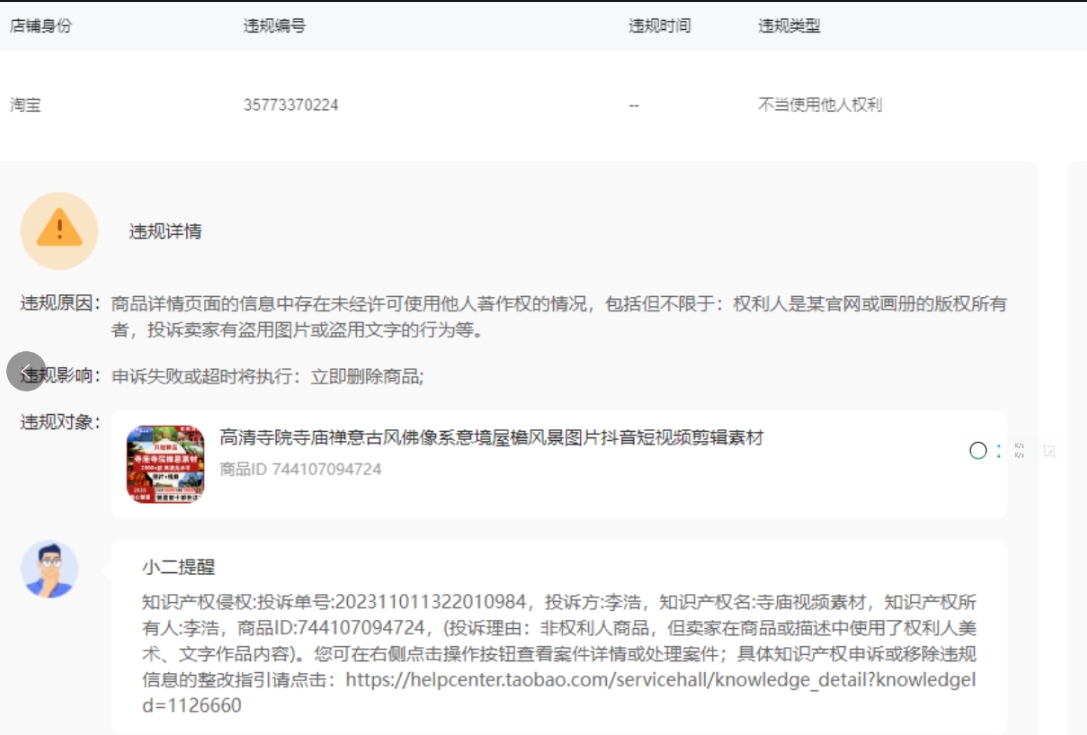The image size is (1087, 735).
Task: Open the 高清寺院寺庙禅意古风 product title
Action: [491, 438]
